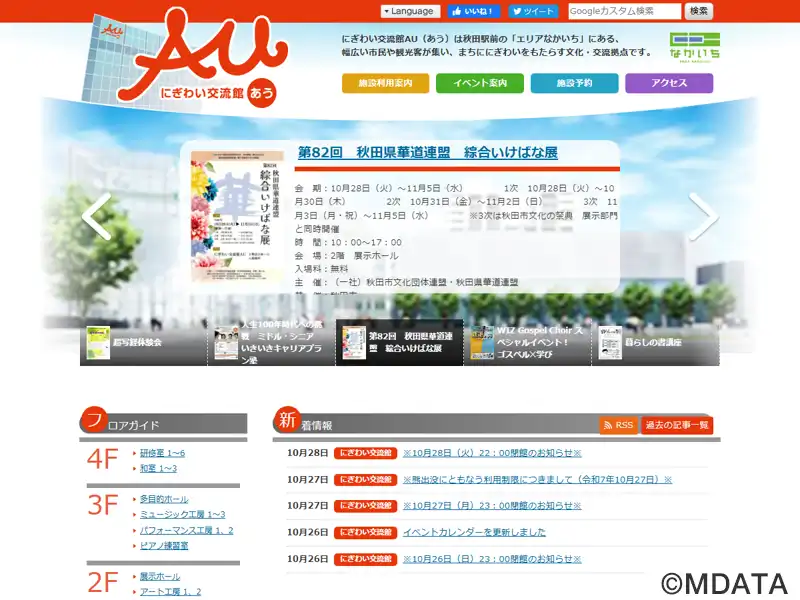Click the 3F floor label
800x600 pixels.
[x=103, y=505]
